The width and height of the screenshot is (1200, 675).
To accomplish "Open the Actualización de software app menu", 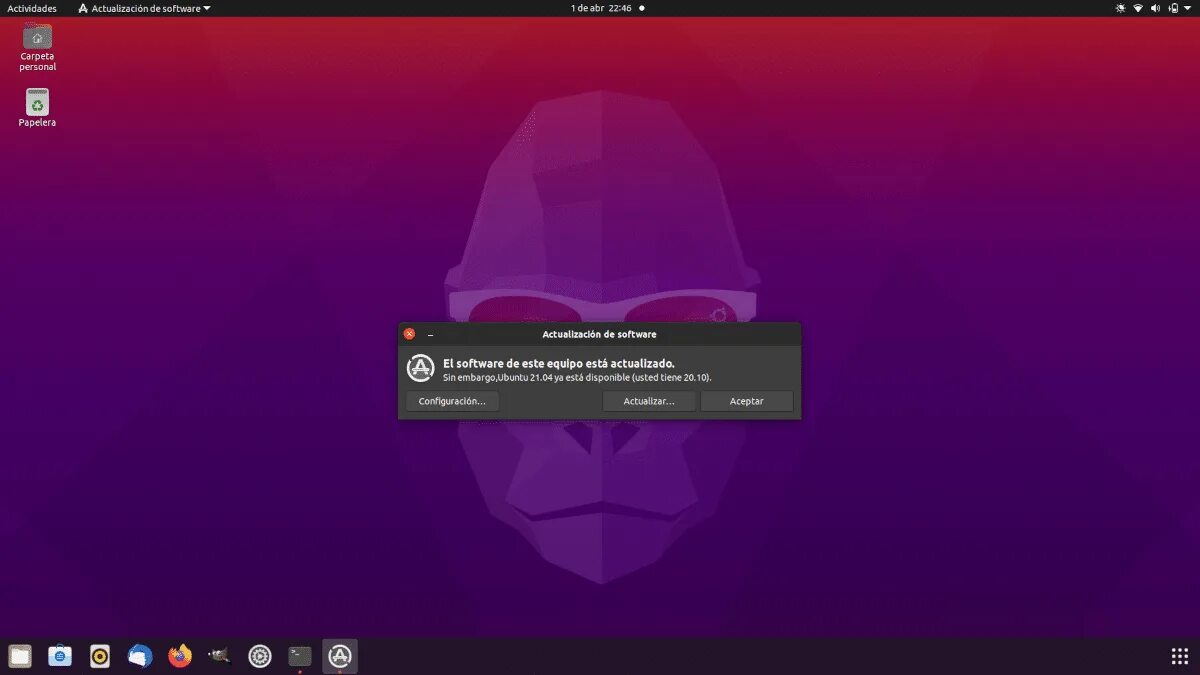I will pyautogui.click(x=146, y=8).
